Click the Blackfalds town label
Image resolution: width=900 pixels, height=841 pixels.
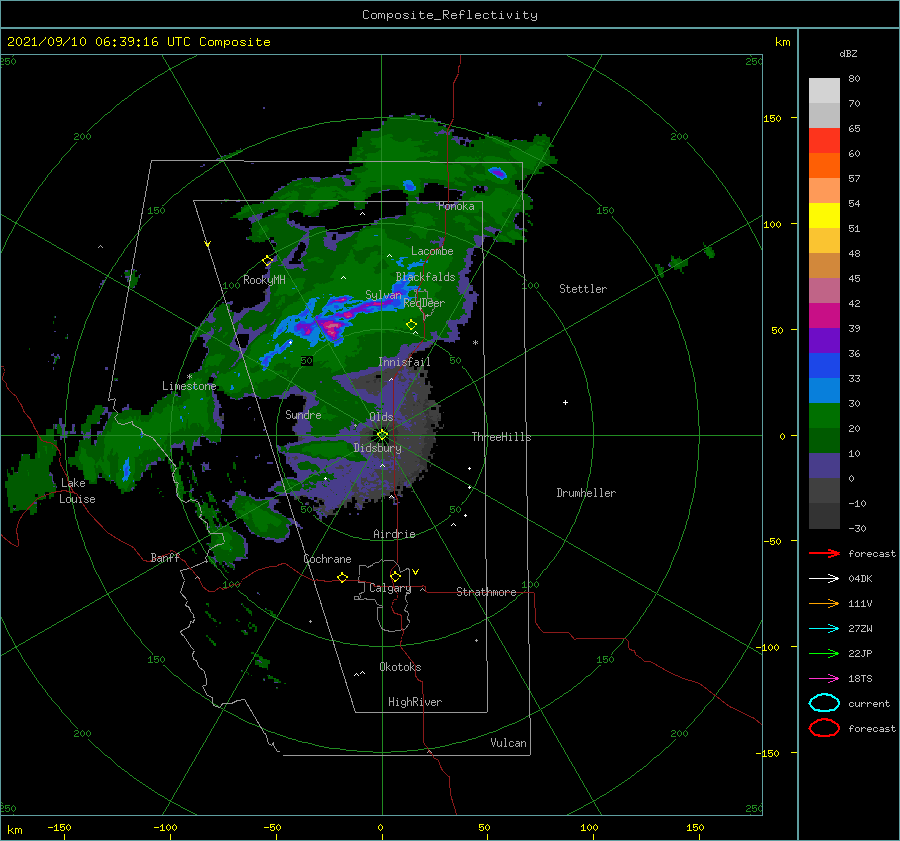click(425, 277)
